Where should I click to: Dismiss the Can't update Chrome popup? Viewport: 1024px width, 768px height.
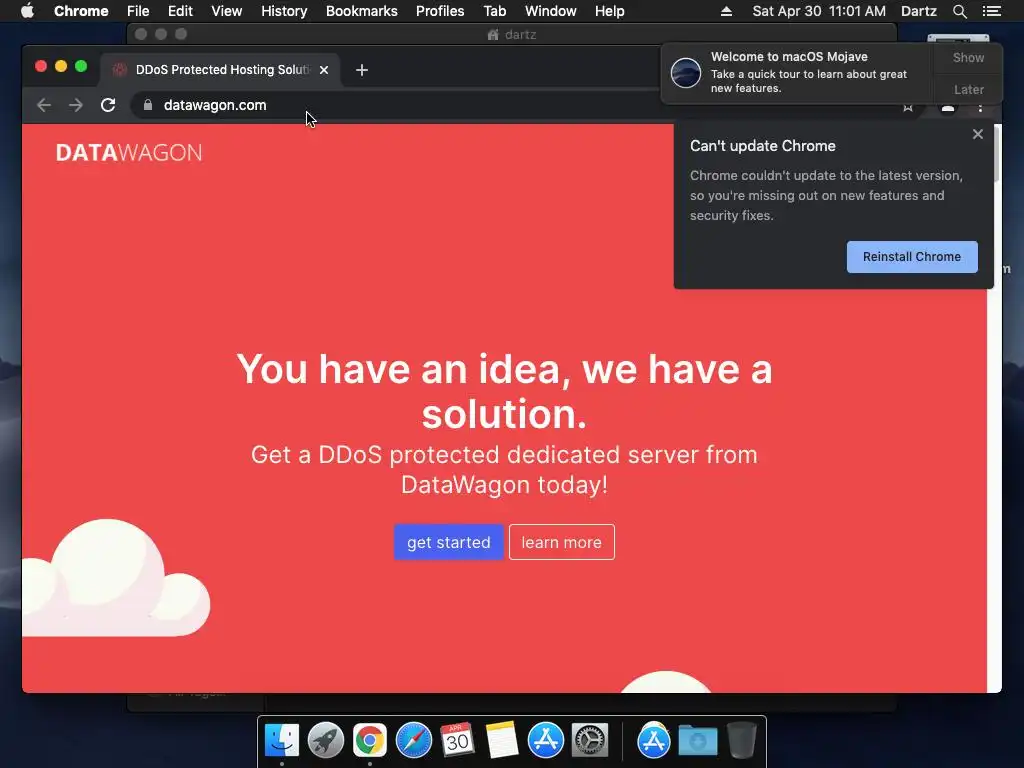(978, 134)
